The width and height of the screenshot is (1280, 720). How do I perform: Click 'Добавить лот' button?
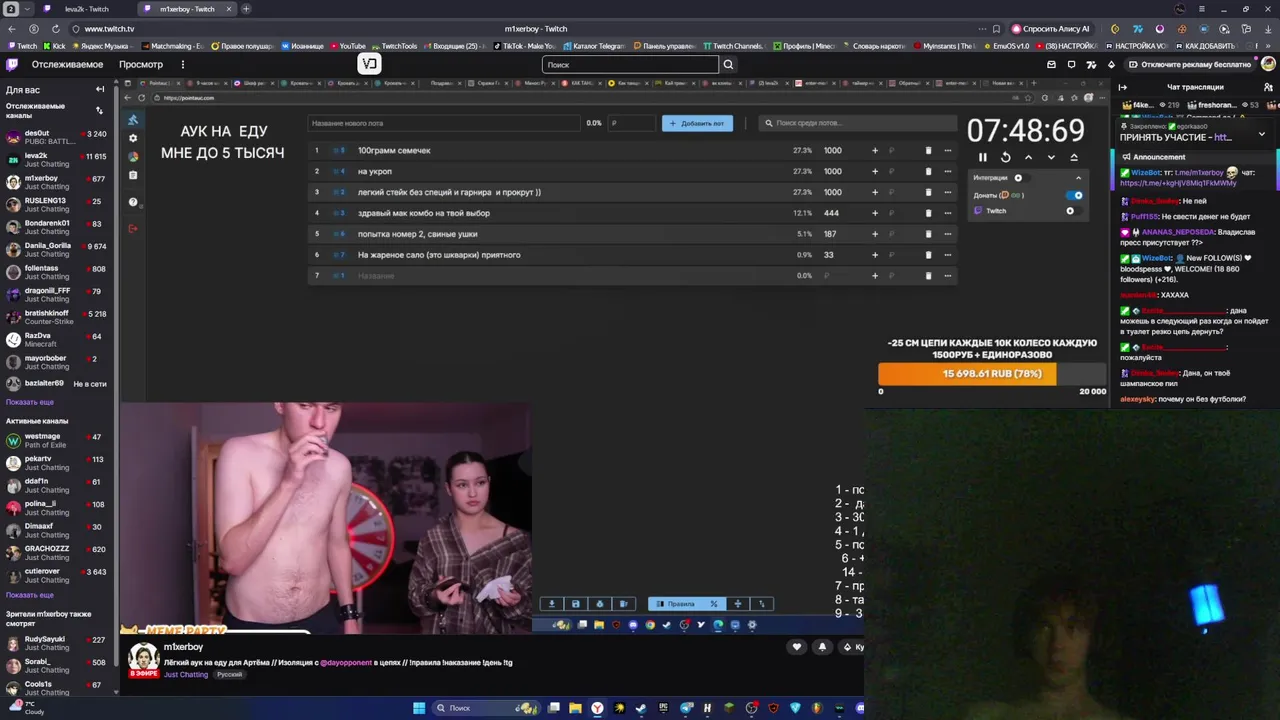pyautogui.click(x=697, y=123)
